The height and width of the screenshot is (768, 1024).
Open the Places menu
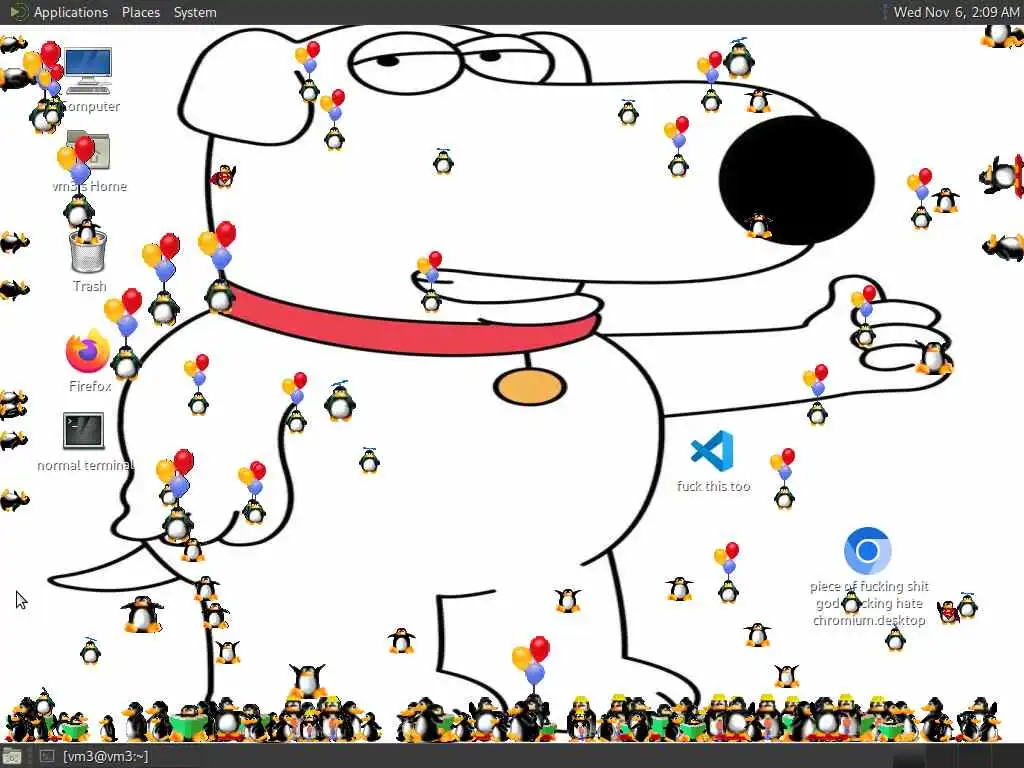(140, 12)
